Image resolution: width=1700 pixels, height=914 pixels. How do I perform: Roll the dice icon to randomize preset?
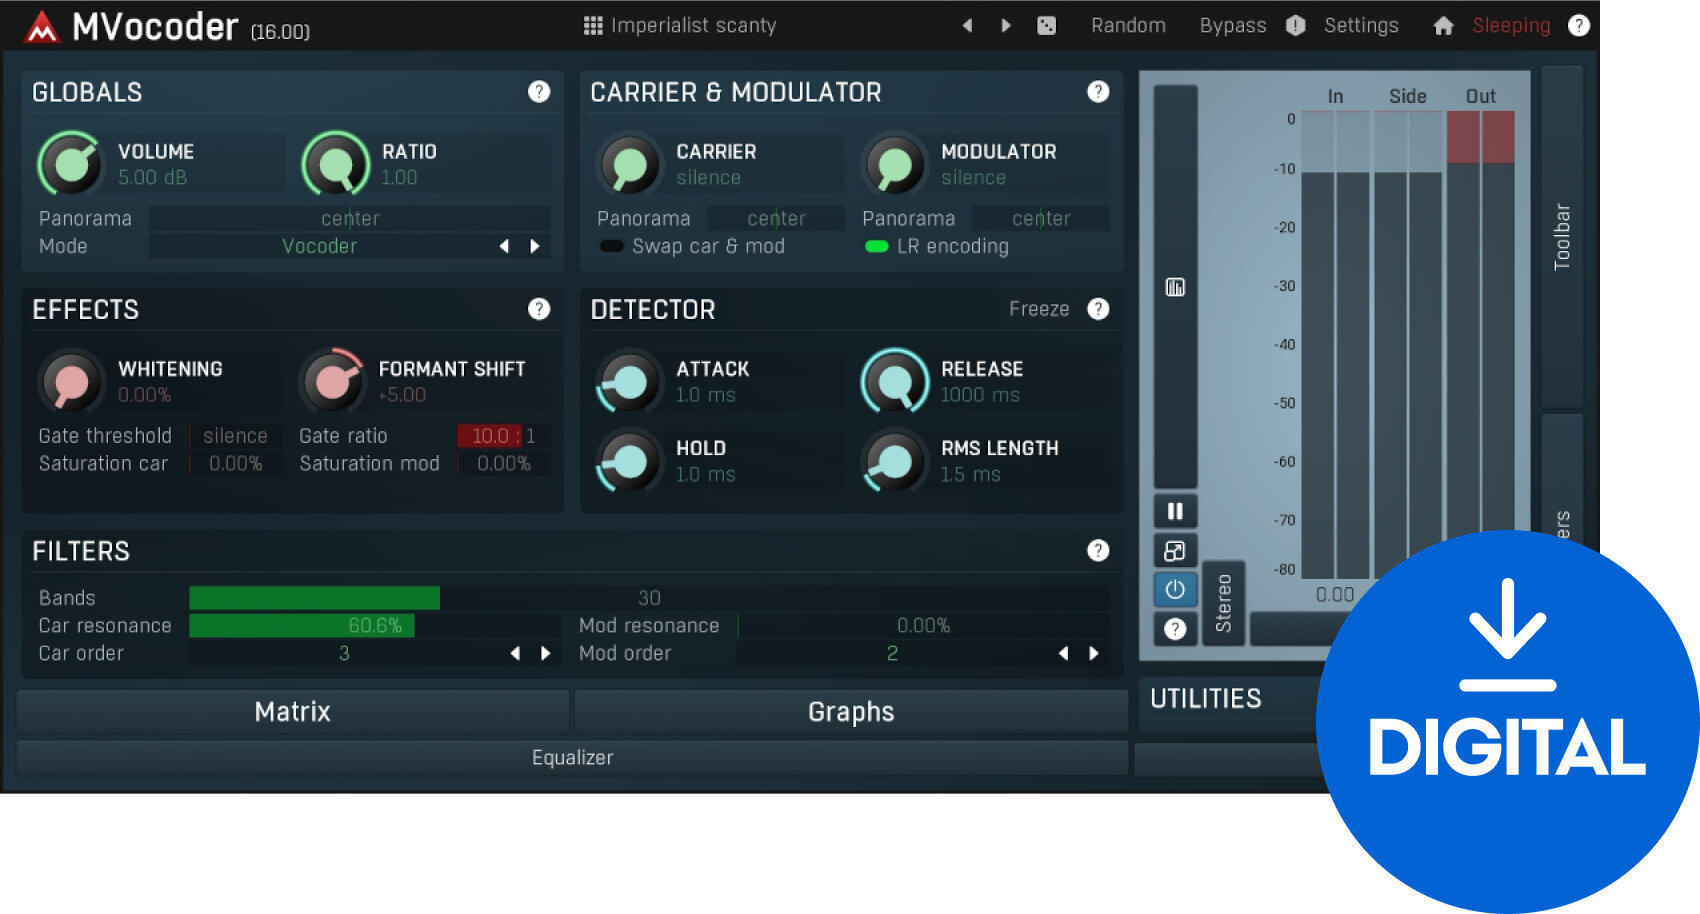(1046, 25)
